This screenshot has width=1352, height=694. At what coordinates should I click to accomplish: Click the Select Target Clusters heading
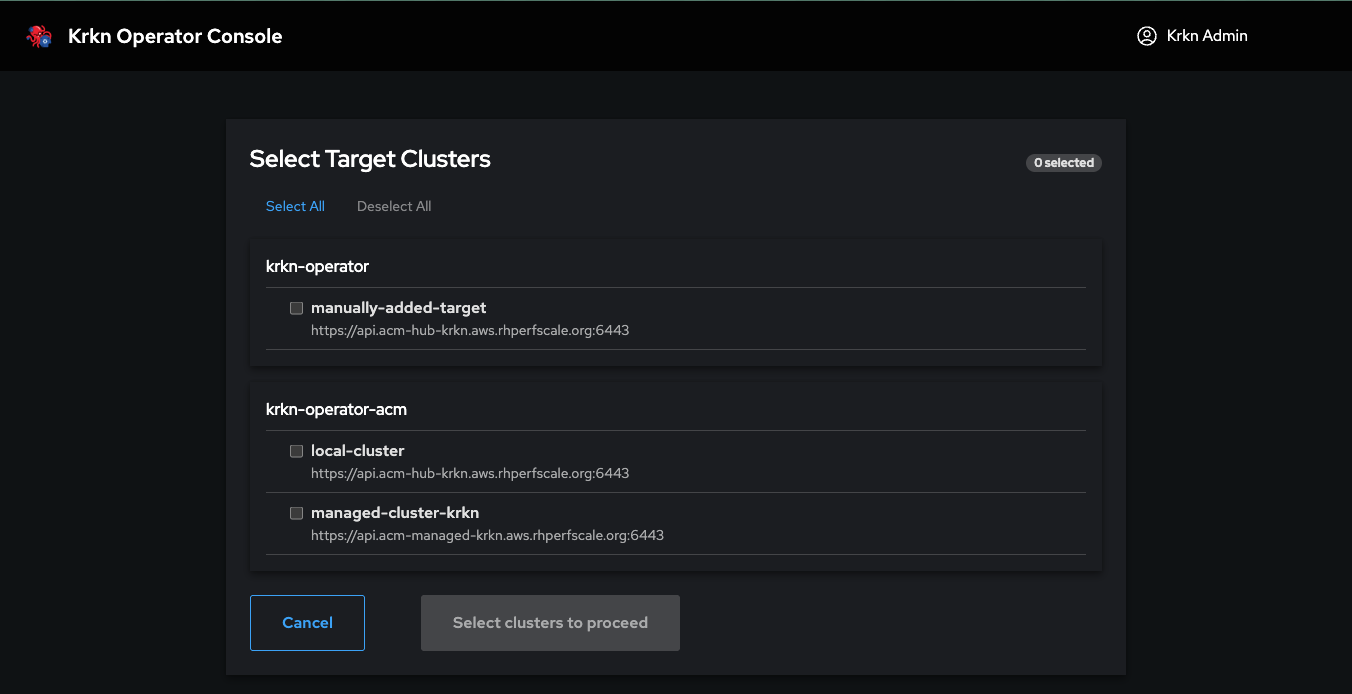(370, 159)
